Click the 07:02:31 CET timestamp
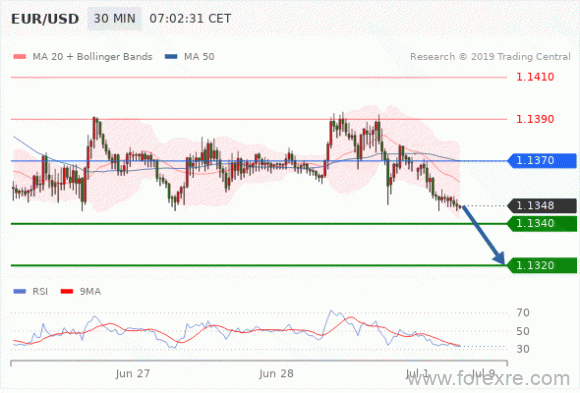580x393 pixels. pos(190,19)
